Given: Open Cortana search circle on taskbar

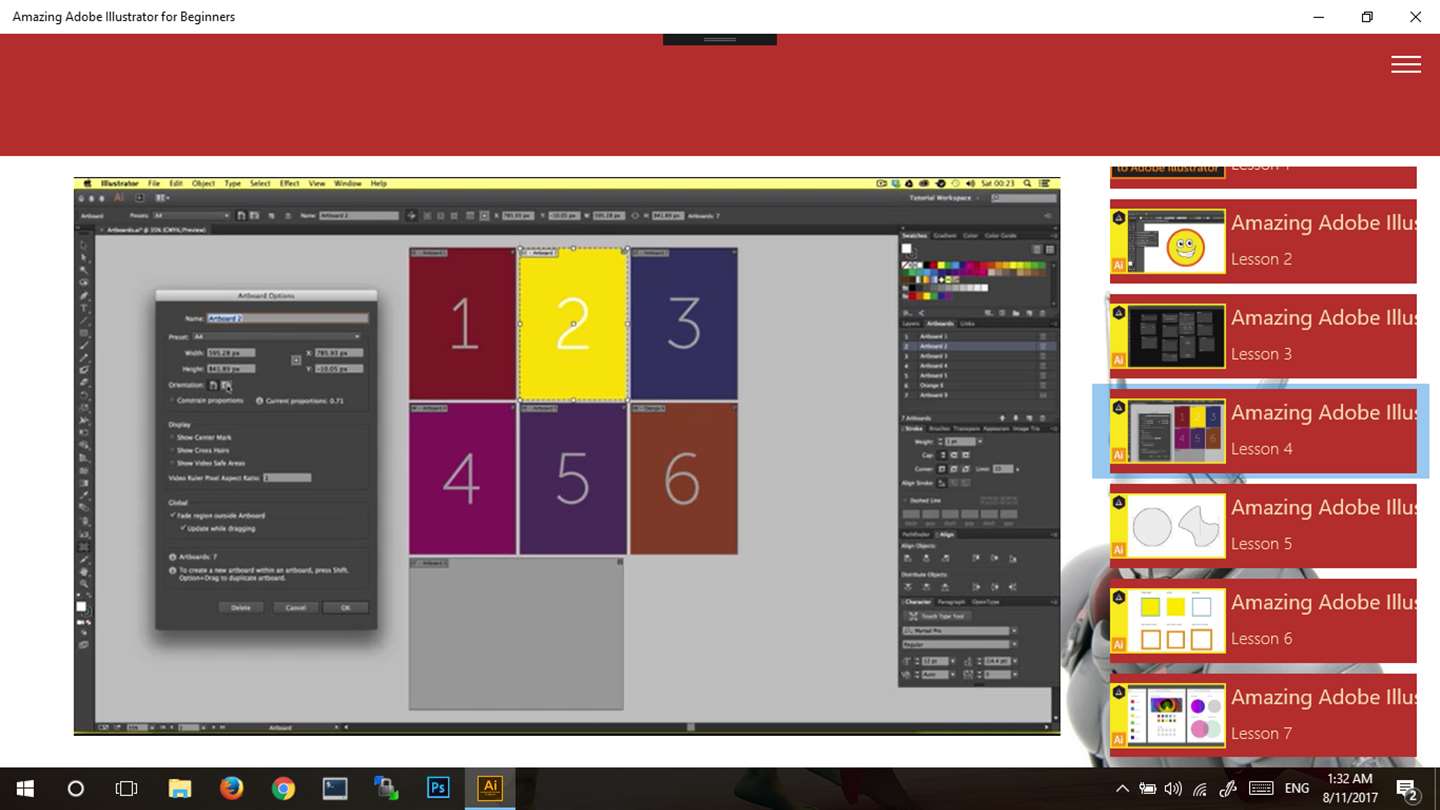Looking at the screenshot, I should (75, 788).
